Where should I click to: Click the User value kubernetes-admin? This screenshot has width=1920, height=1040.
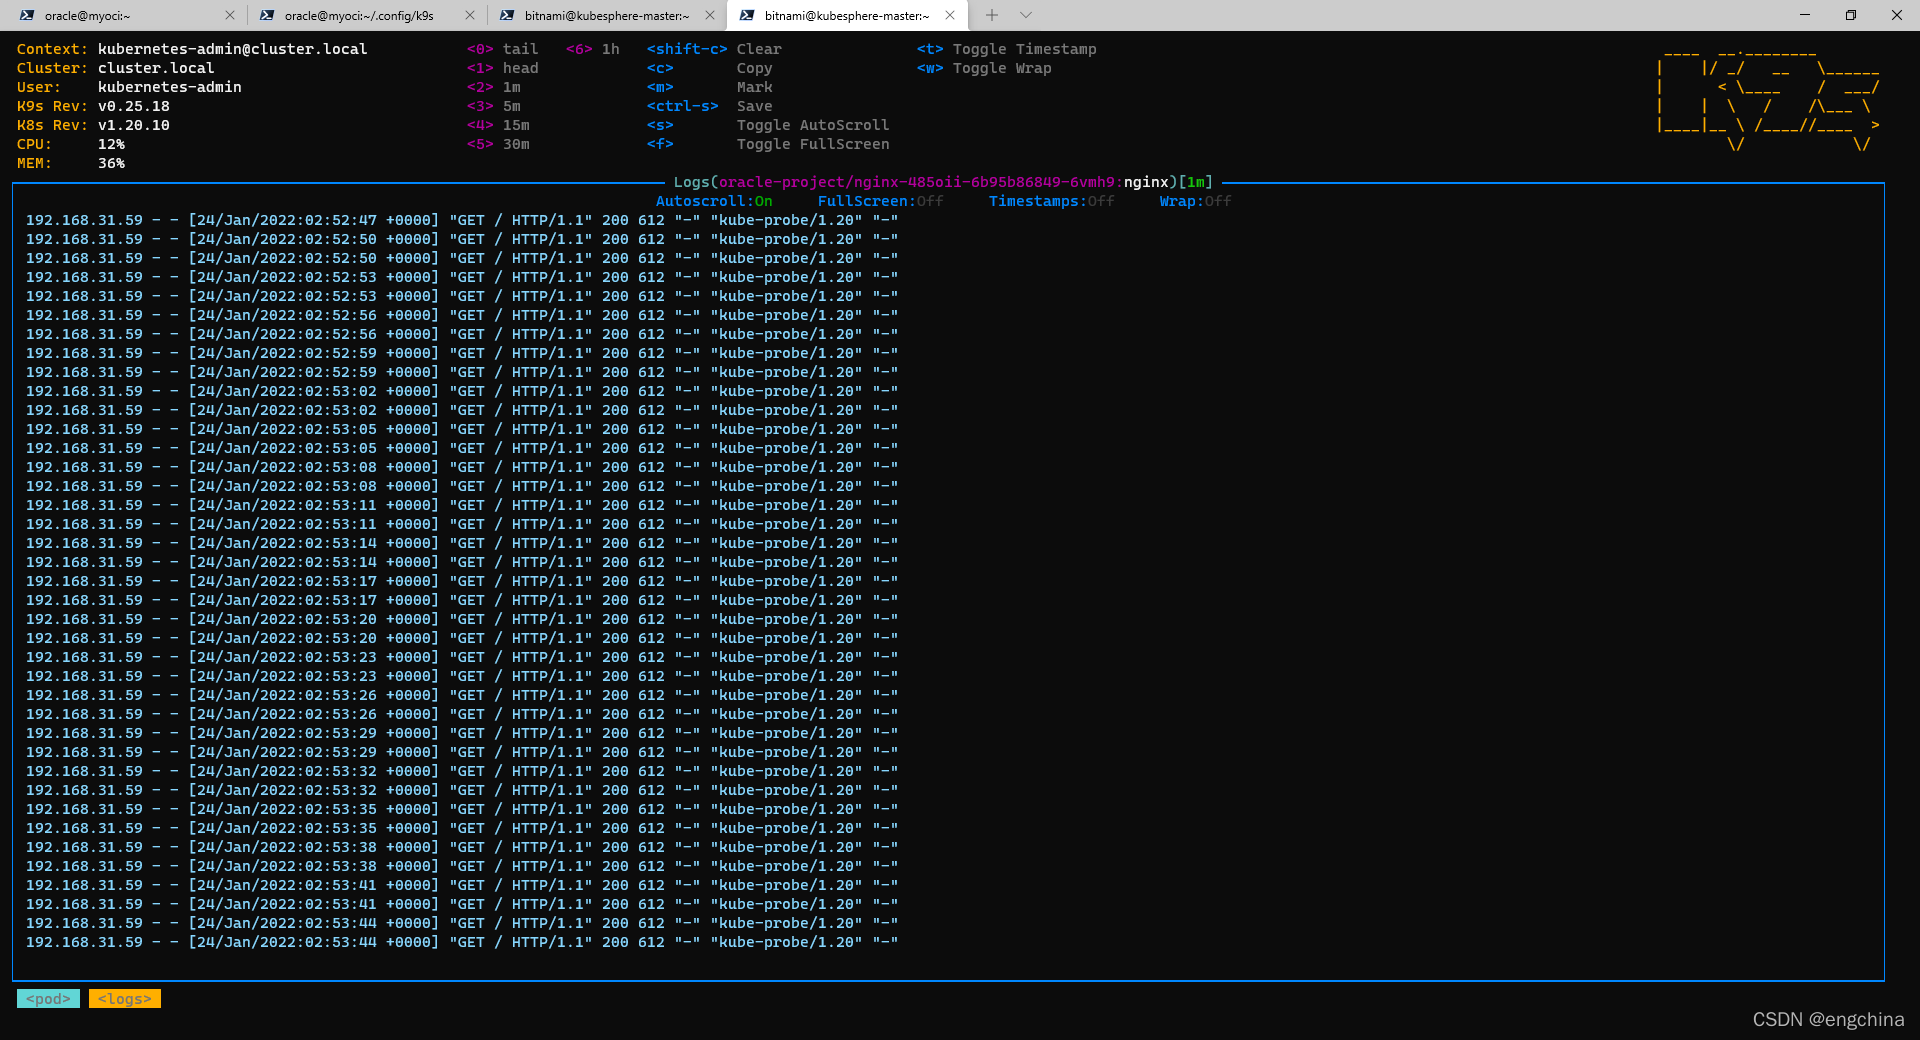(169, 87)
